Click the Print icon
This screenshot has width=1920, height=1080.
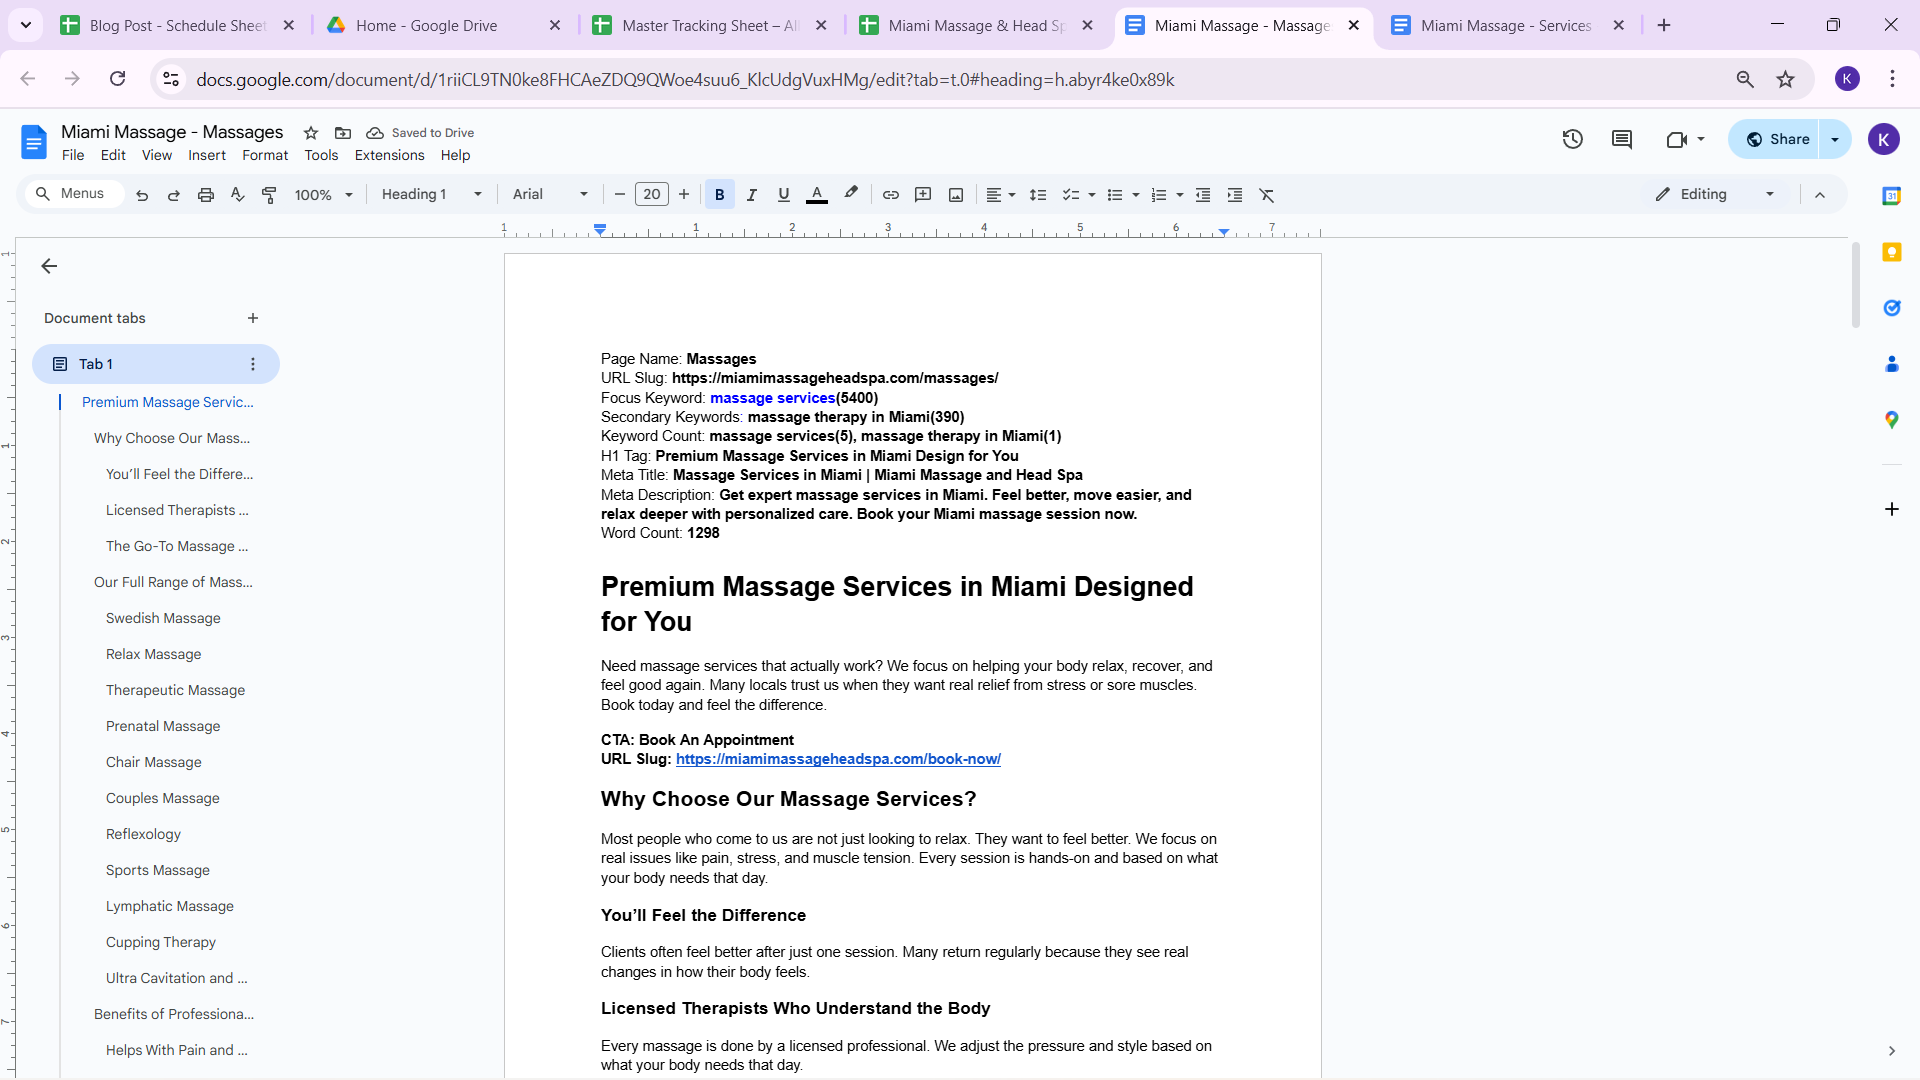206,195
